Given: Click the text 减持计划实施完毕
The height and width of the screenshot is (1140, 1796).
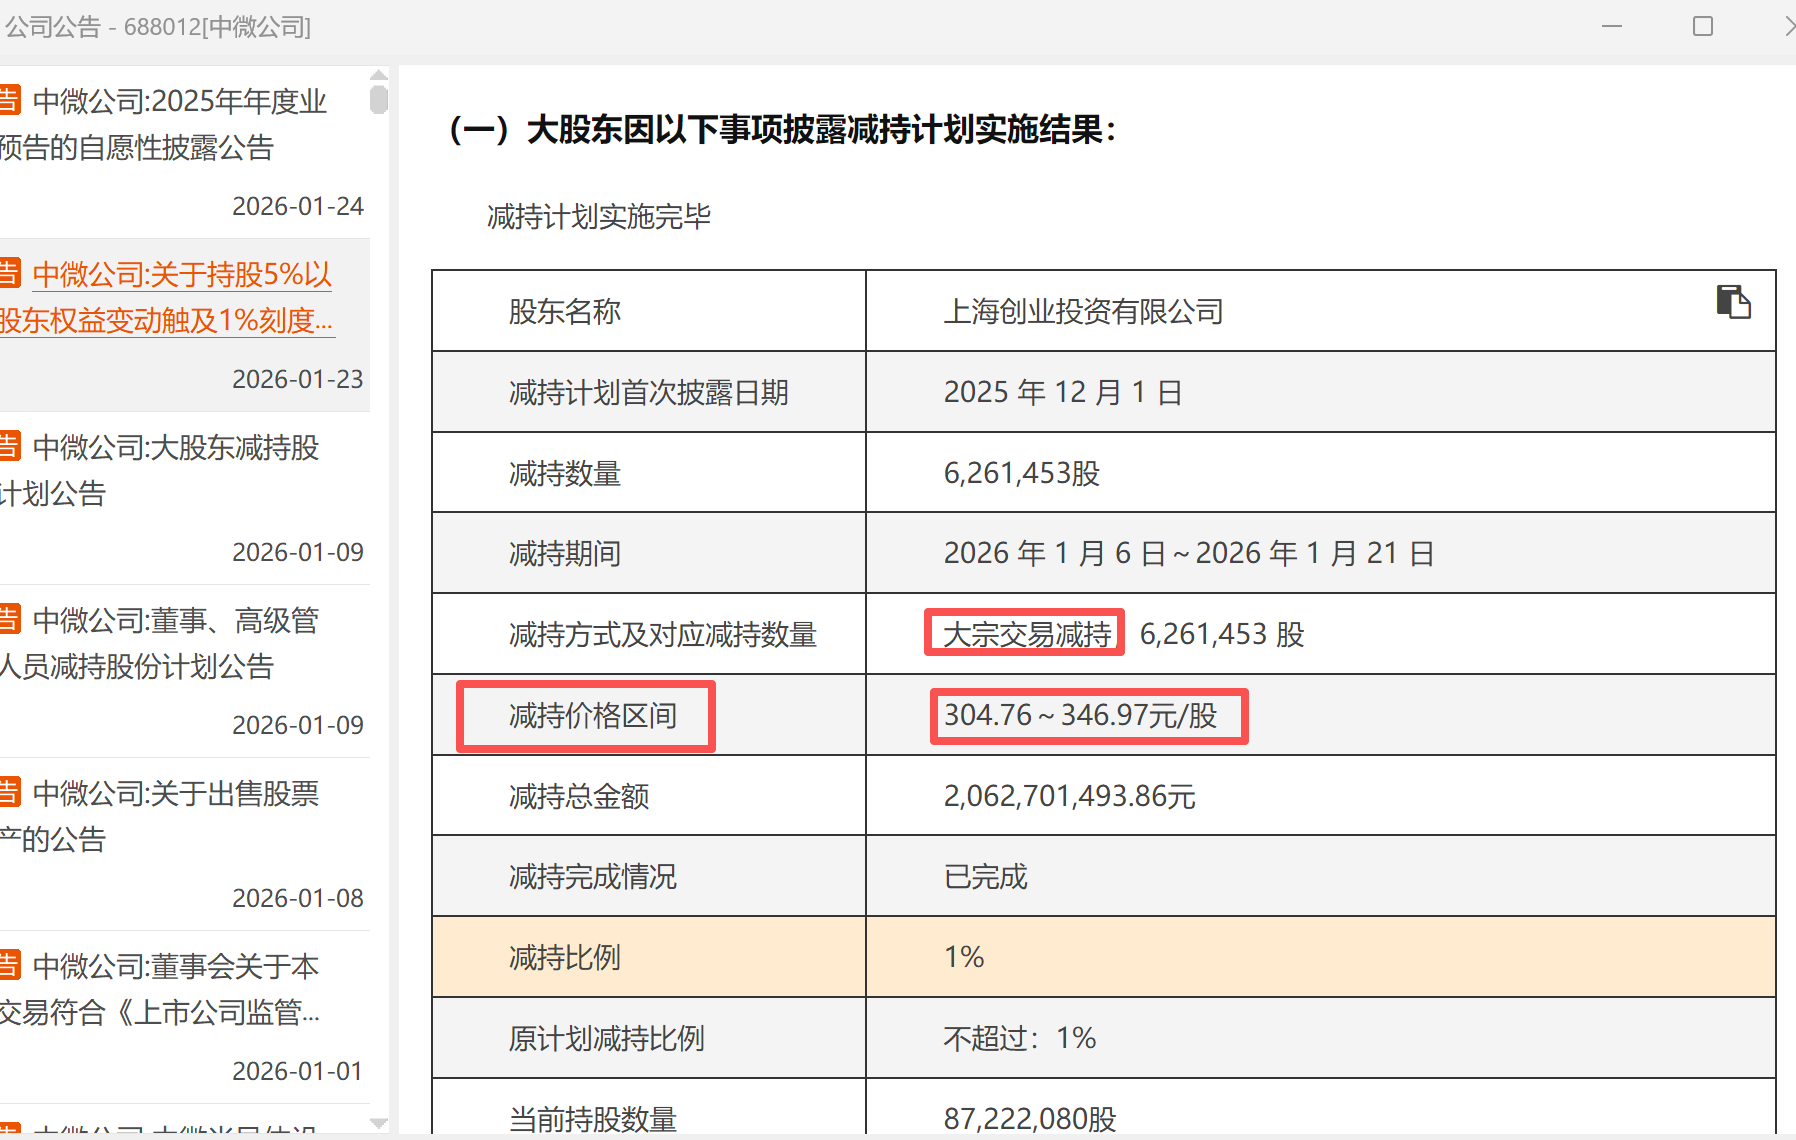Looking at the screenshot, I should 599,217.
